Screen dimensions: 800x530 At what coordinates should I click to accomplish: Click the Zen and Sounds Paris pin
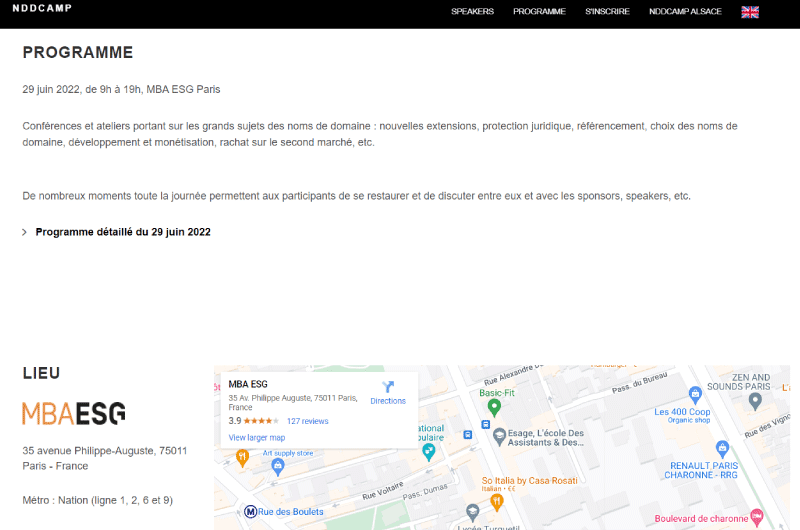coord(755,402)
